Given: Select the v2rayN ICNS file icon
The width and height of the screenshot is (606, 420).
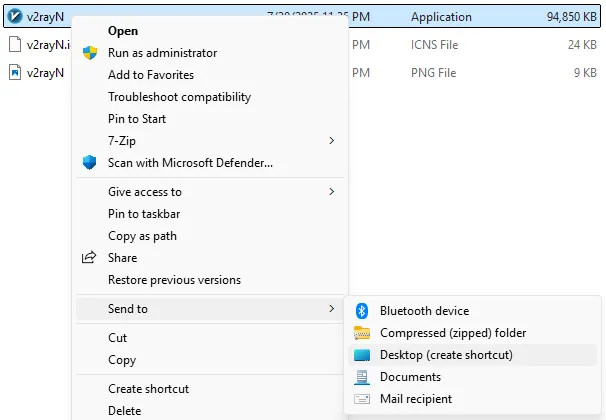Looking at the screenshot, I should tap(14, 44).
